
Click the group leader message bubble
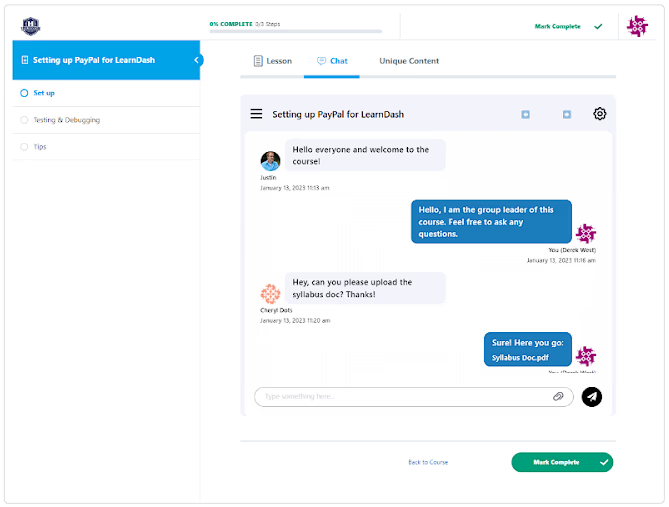click(491, 221)
